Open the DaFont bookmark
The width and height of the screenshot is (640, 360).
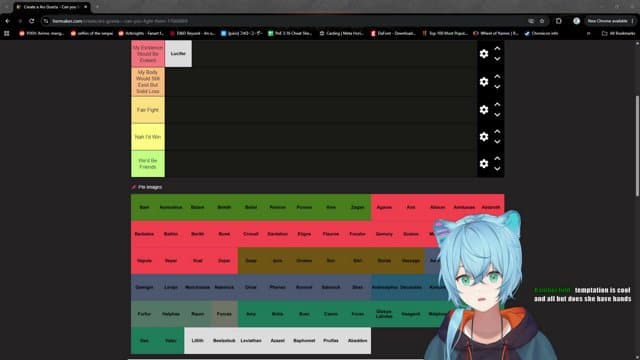[x=393, y=33]
